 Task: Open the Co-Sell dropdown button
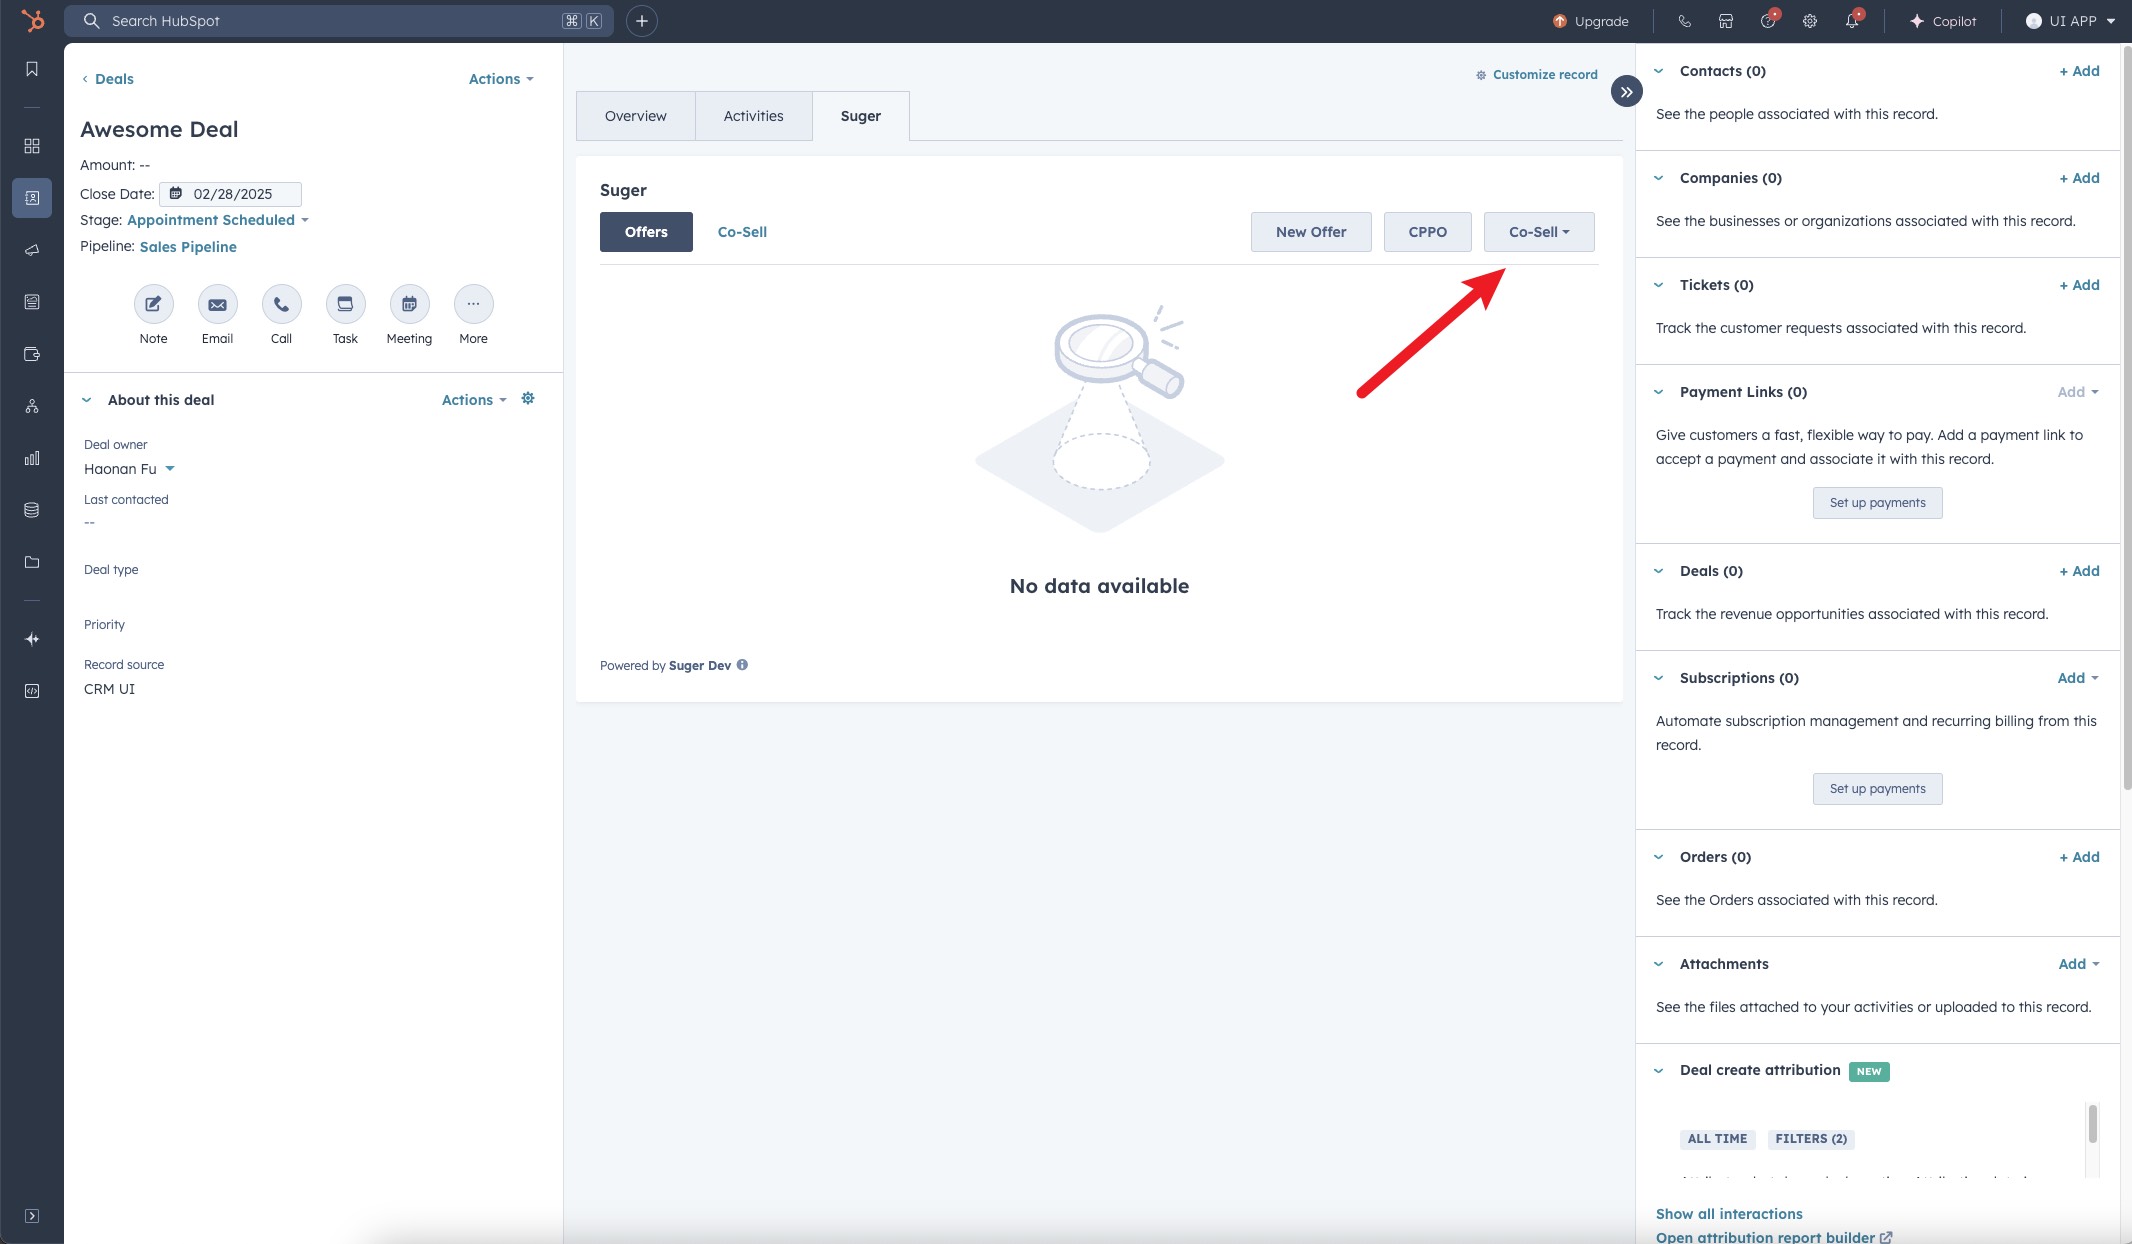click(x=1538, y=232)
